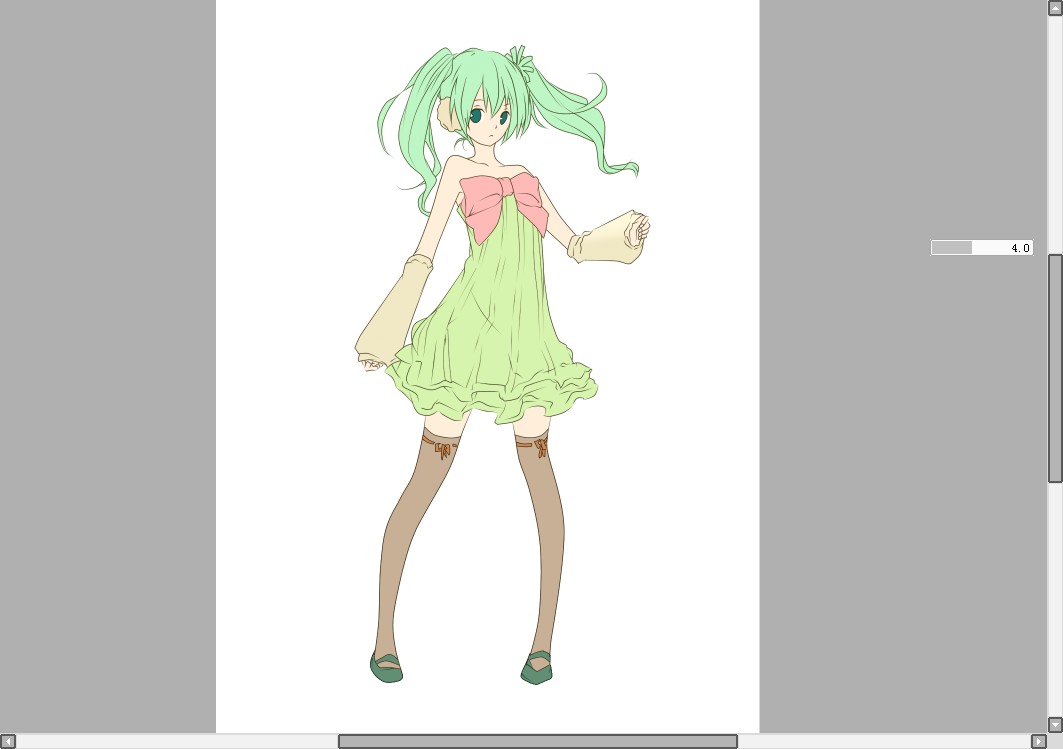1063x749 pixels.
Task: Click the horizontal scrollbar left arrow
Action: pos(7,742)
